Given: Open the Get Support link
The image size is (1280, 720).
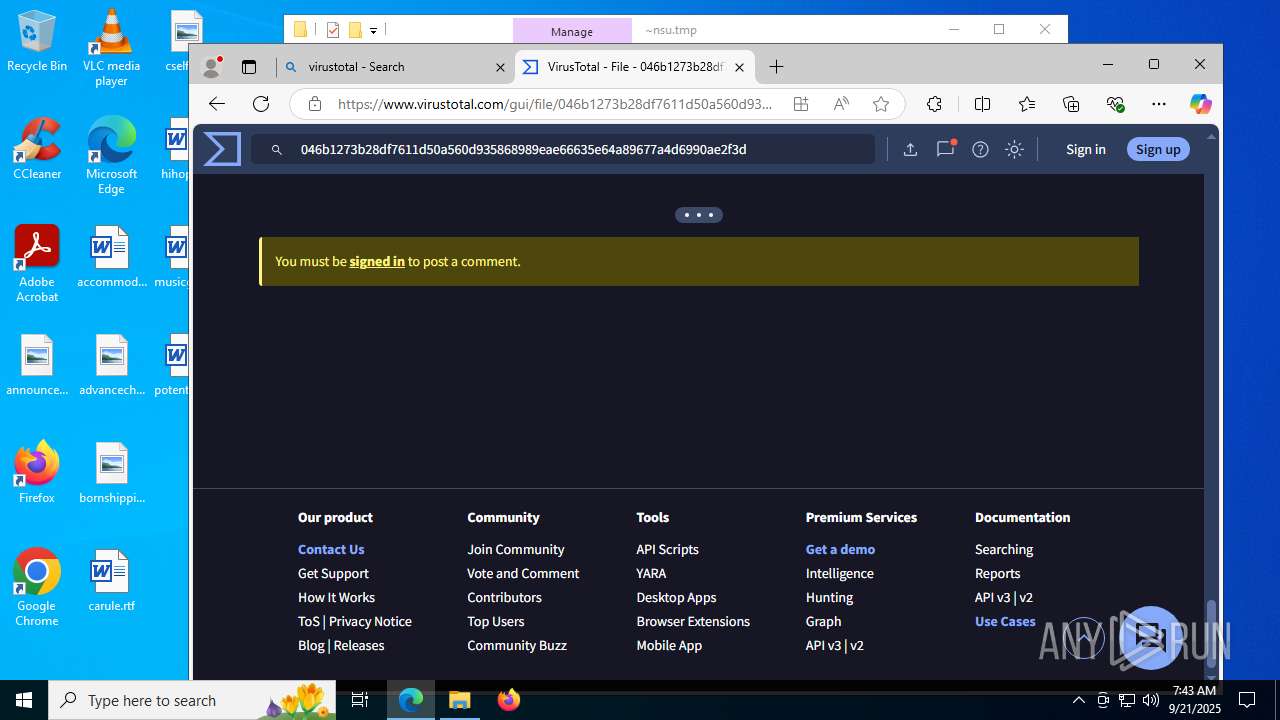Looking at the screenshot, I should click(x=333, y=573).
